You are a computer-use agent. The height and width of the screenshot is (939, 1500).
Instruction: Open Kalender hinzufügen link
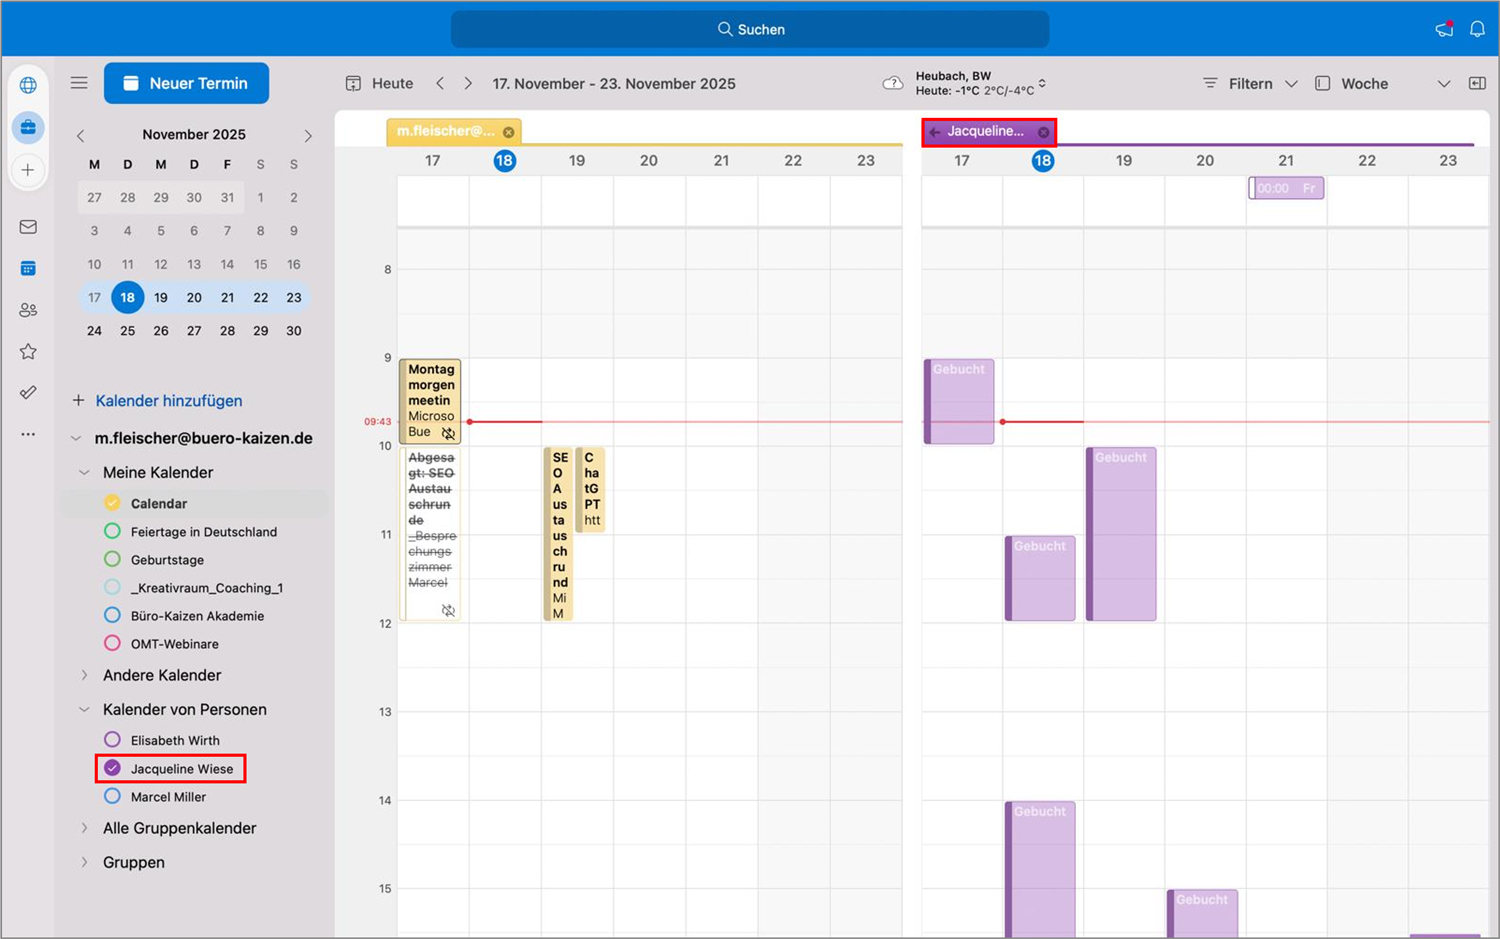pos(168,400)
